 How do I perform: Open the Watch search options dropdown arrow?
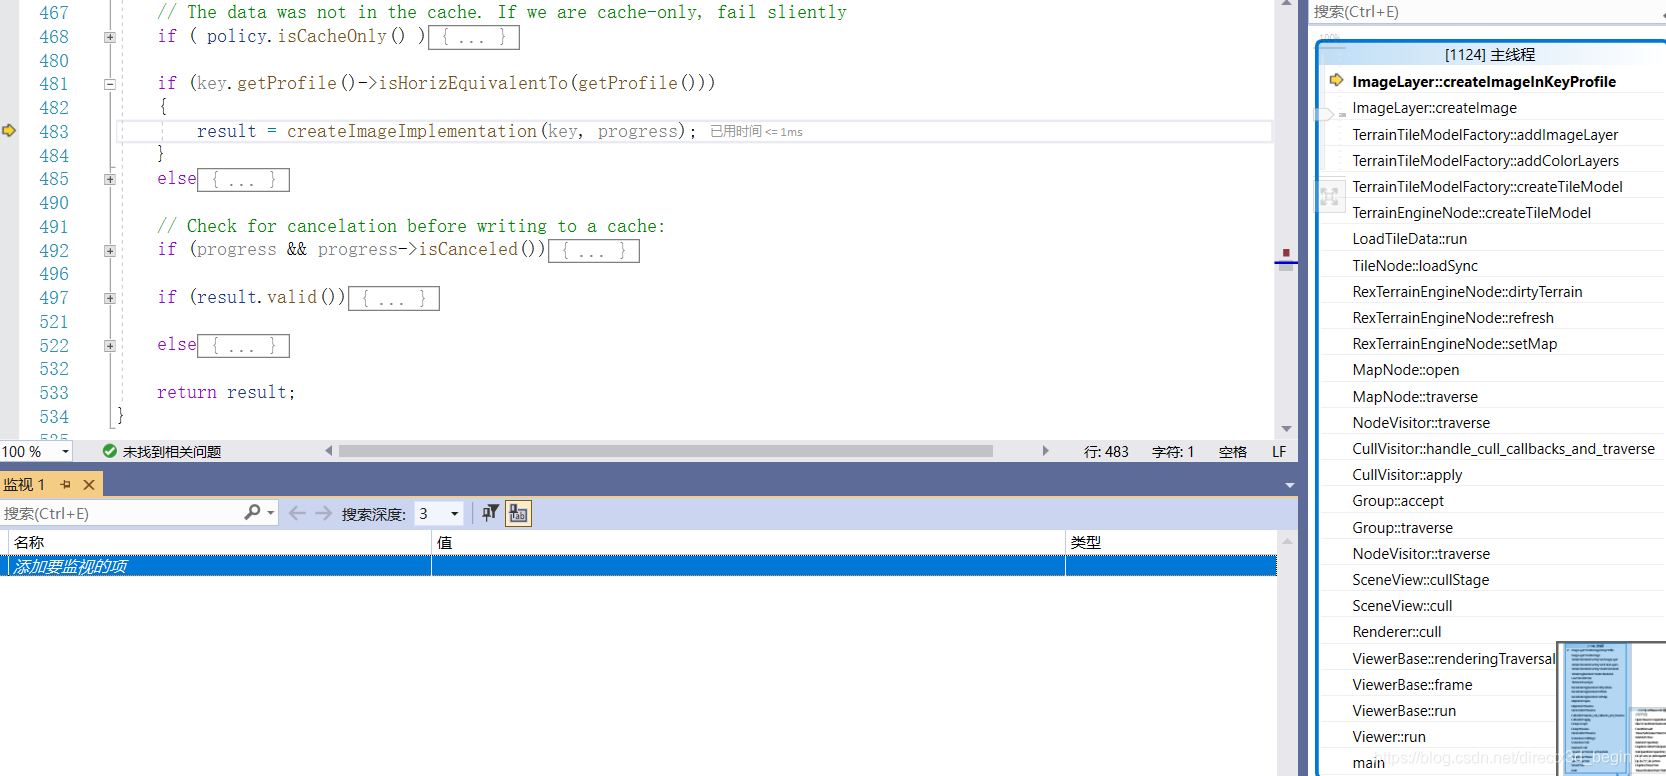tap(271, 512)
